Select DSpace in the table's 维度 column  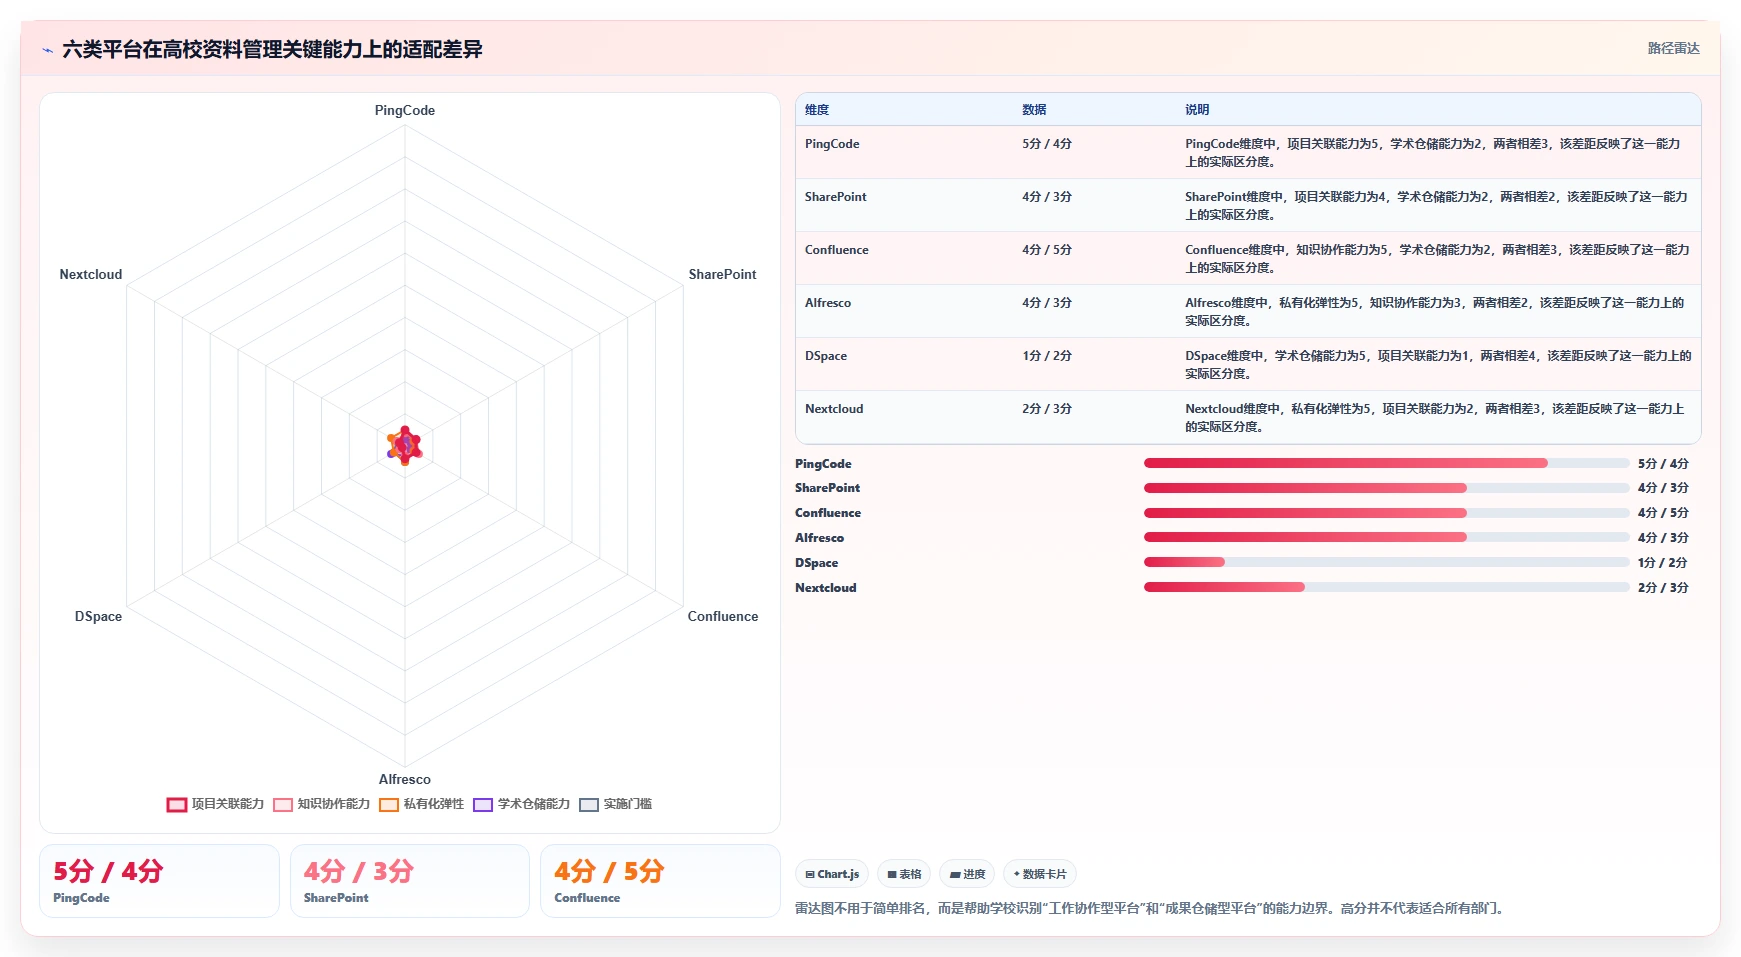(826, 356)
